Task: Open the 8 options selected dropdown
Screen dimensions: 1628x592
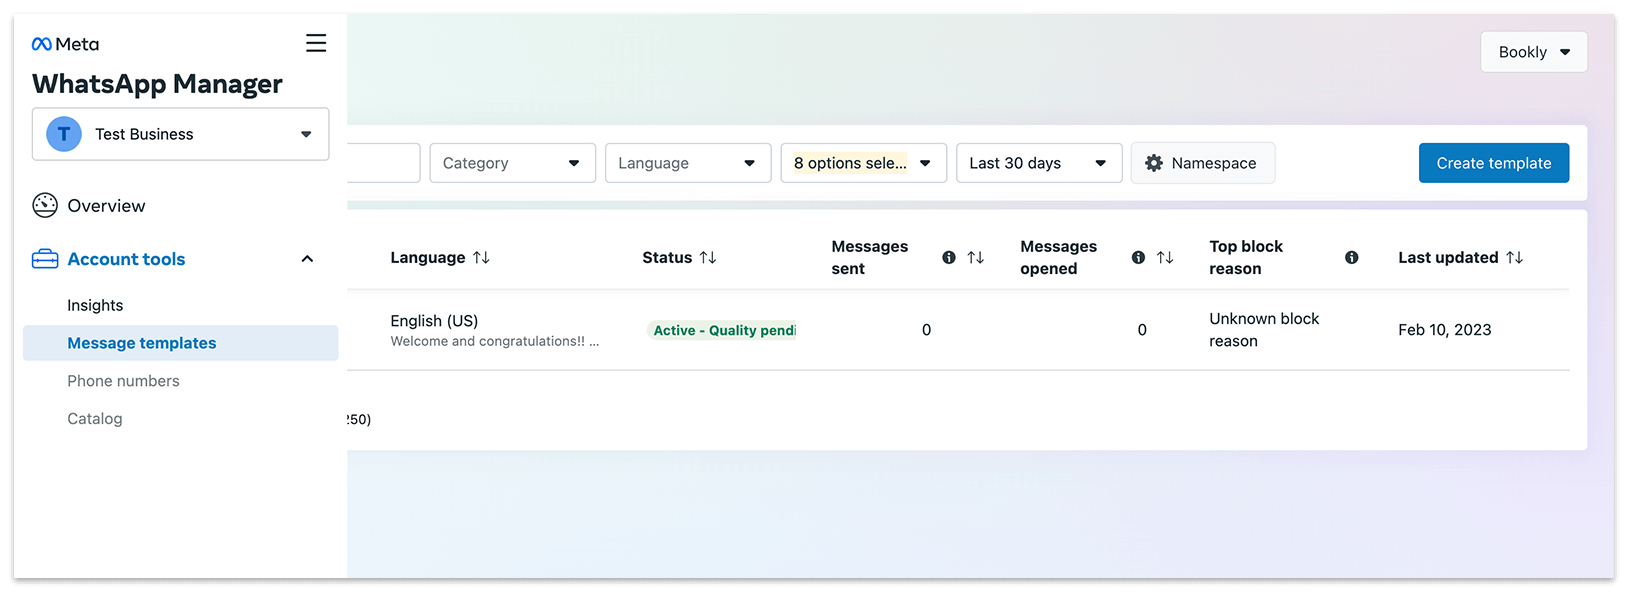Action: tap(864, 163)
